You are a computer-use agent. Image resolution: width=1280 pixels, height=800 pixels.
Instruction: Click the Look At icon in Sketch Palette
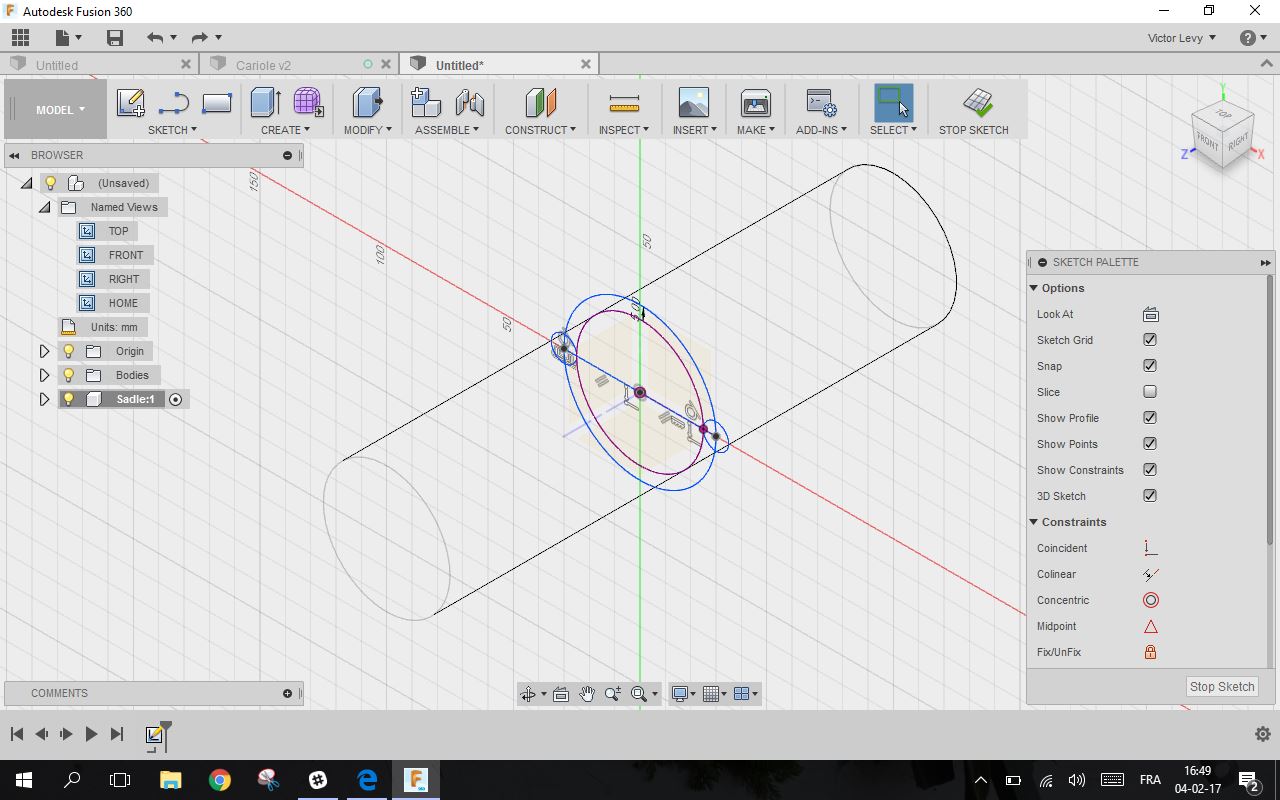[1150, 314]
